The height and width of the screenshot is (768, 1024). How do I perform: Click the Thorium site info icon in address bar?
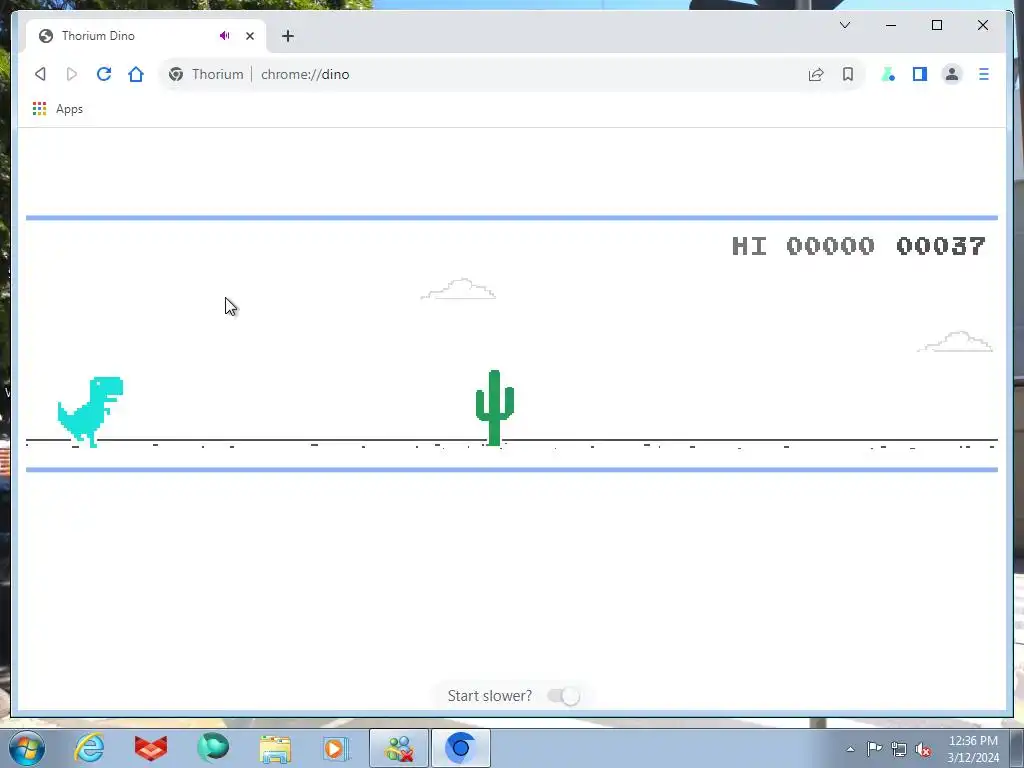(176, 74)
